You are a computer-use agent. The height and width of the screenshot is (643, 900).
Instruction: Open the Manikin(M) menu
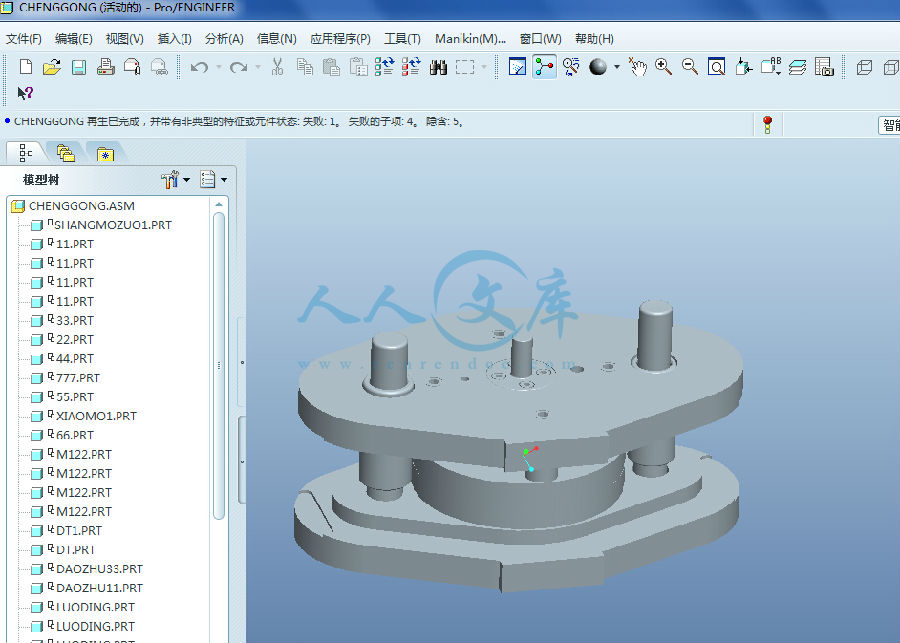470,39
